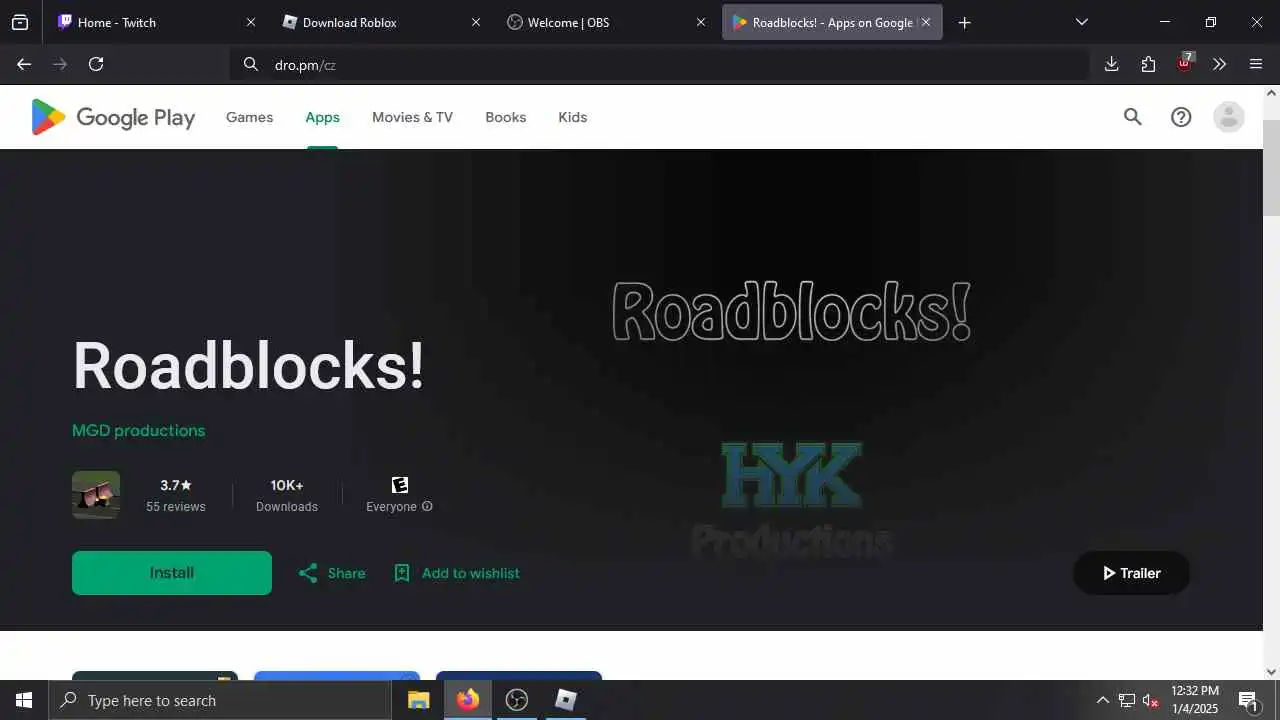Viewport: 1280px width, 720px height.
Task: Open OBS Studio from taskbar
Action: pyautogui.click(x=516, y=700)
